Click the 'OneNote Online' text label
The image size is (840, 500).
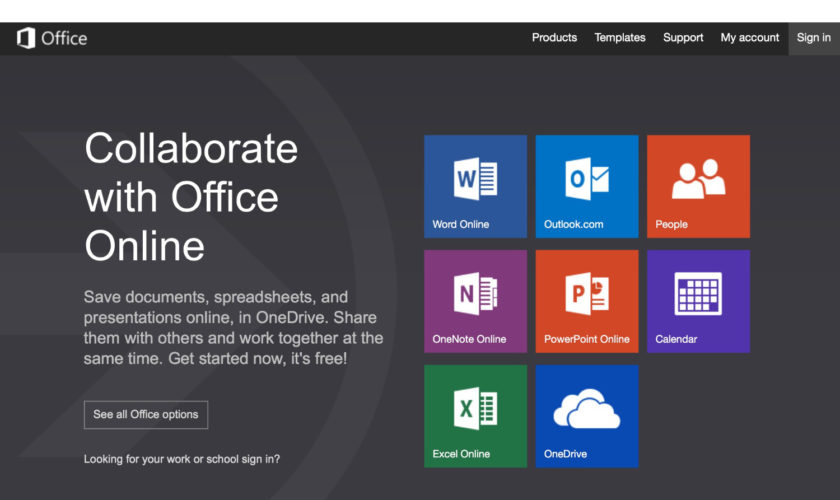point(469,339)
